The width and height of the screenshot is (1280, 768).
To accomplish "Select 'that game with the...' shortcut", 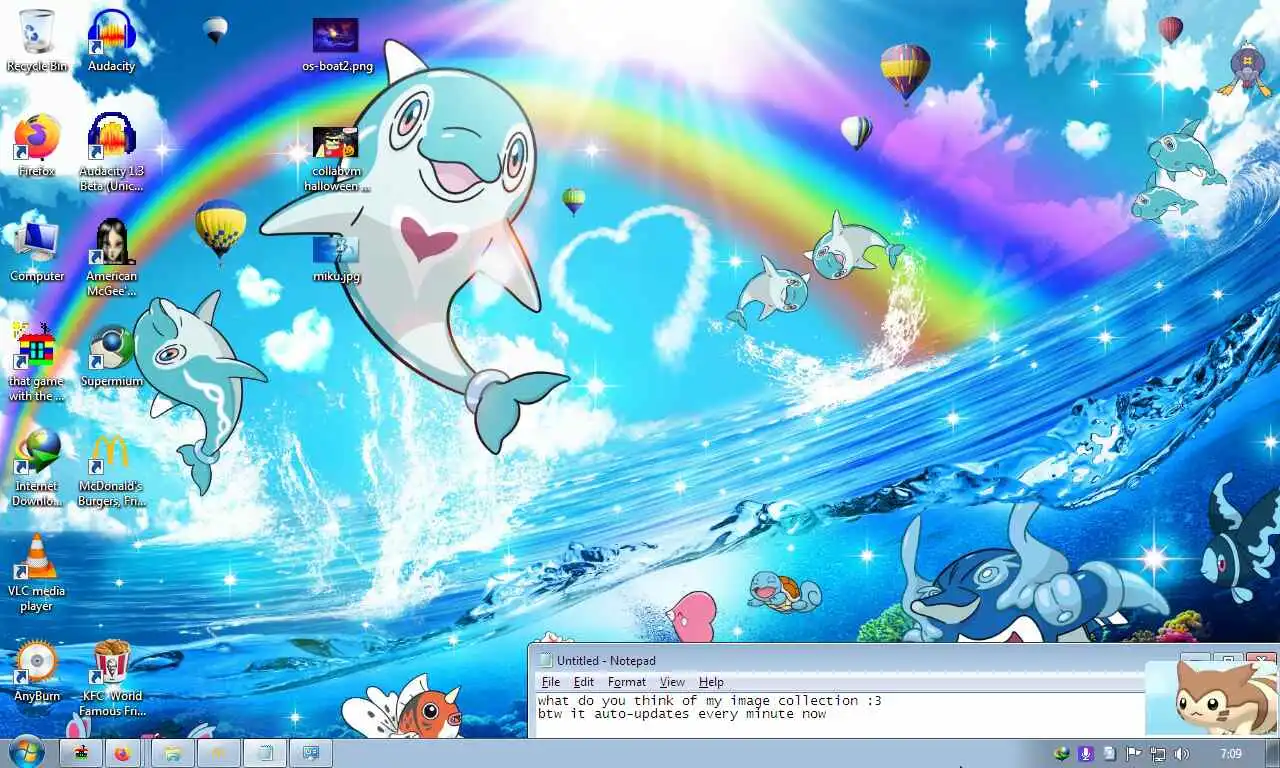I will [37, 362].
